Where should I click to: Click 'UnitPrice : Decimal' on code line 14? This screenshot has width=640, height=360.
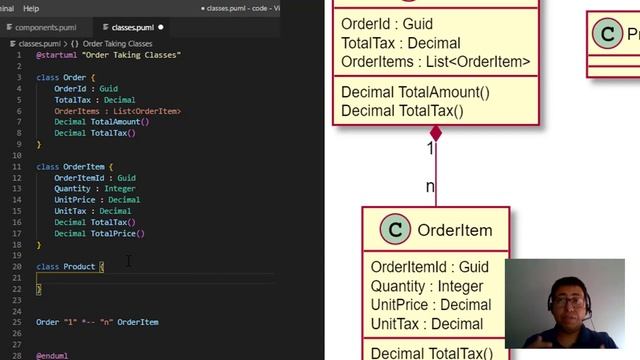pos(97,200)
